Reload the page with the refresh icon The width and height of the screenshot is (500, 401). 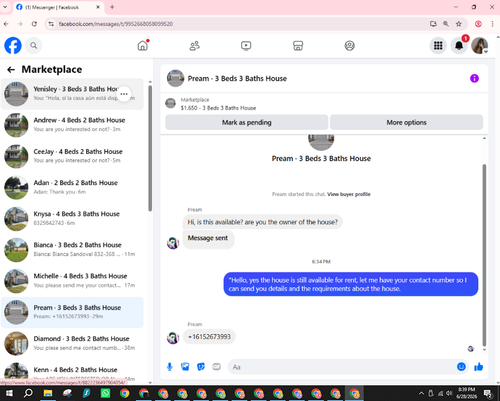coord(34,24)
